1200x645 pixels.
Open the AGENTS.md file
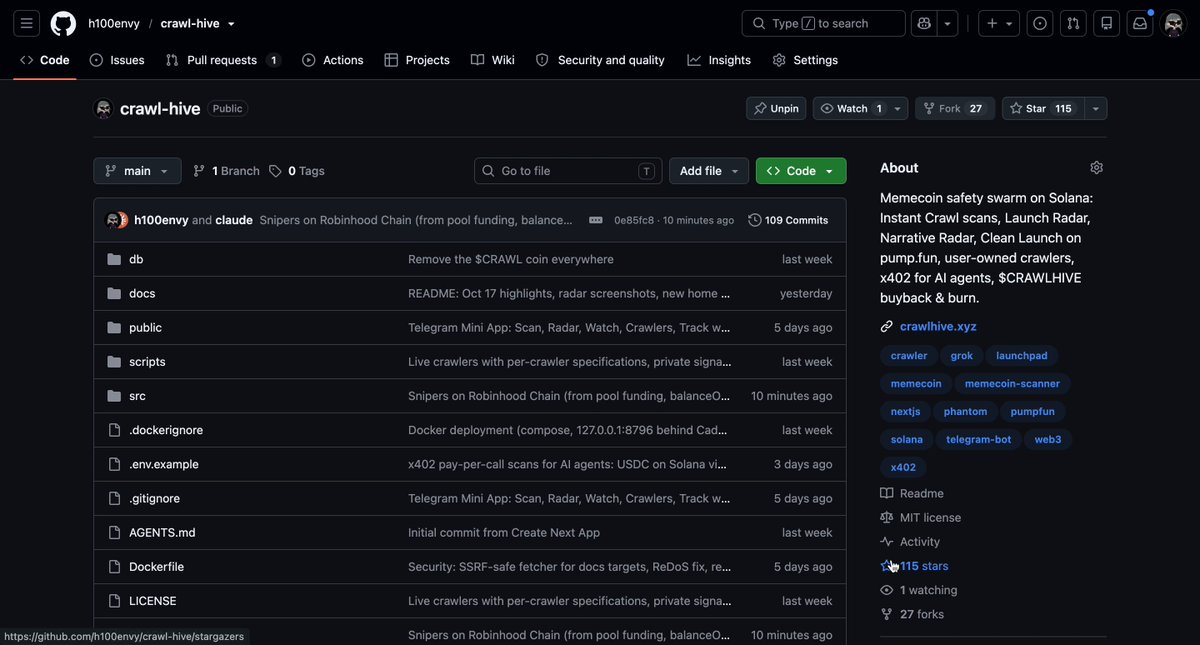[x=162, y=533]
